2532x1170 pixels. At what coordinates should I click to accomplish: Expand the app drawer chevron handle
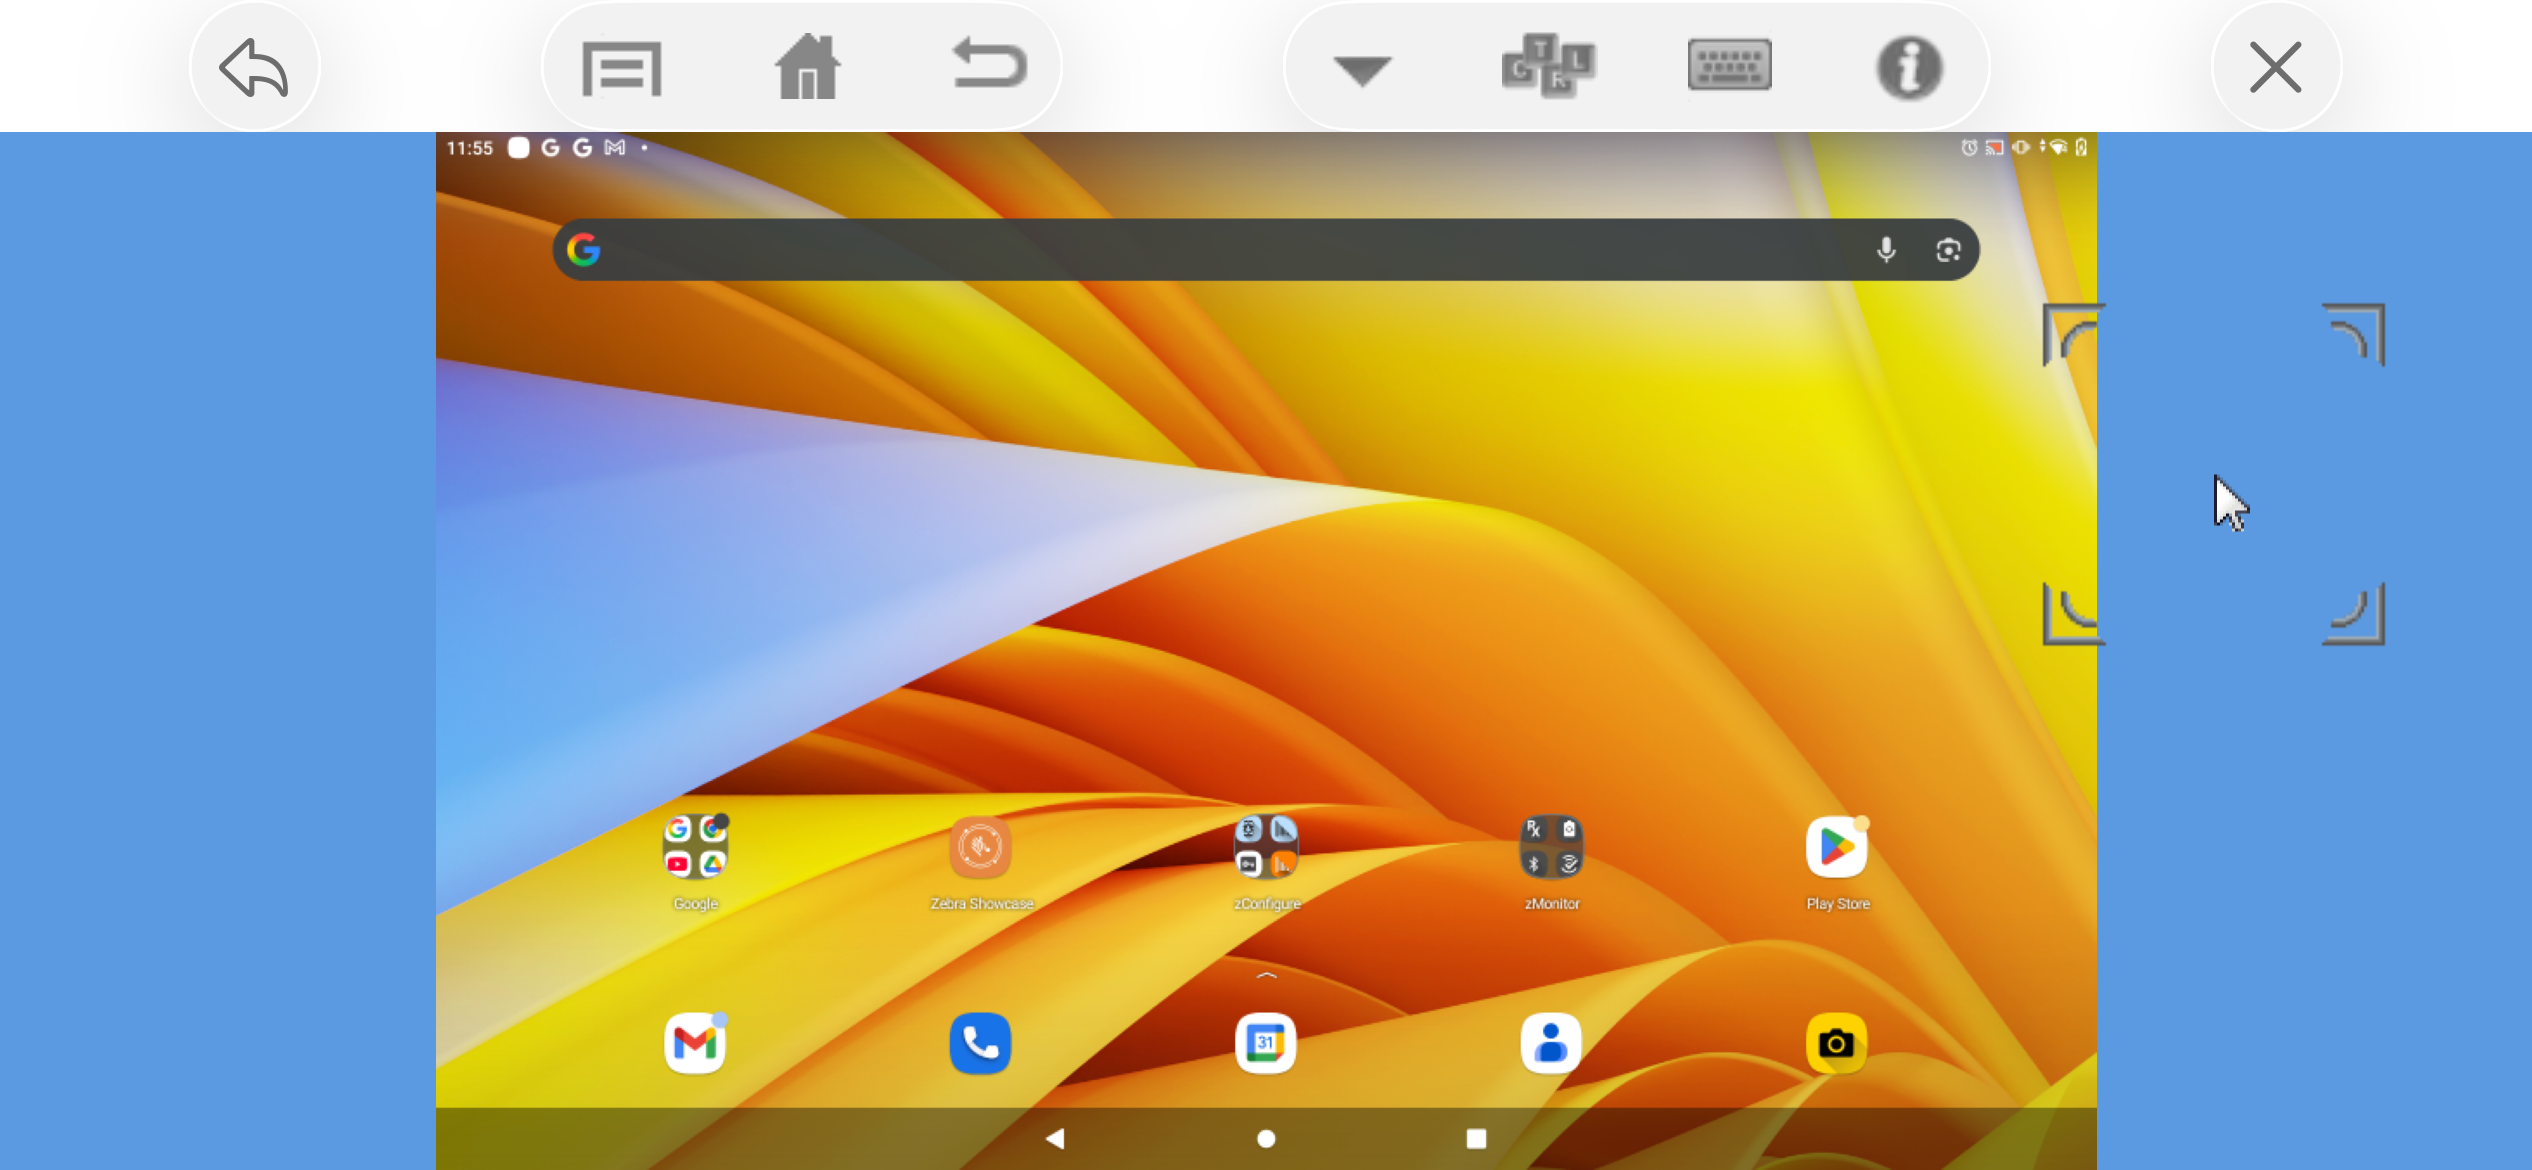[1266, 975]
